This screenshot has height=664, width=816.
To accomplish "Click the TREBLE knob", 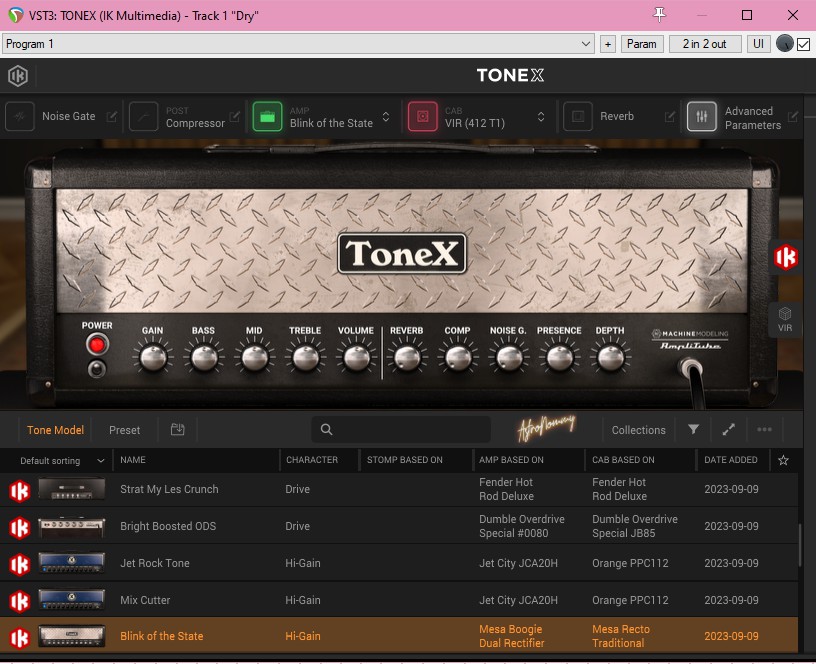I will pos(305,358).
